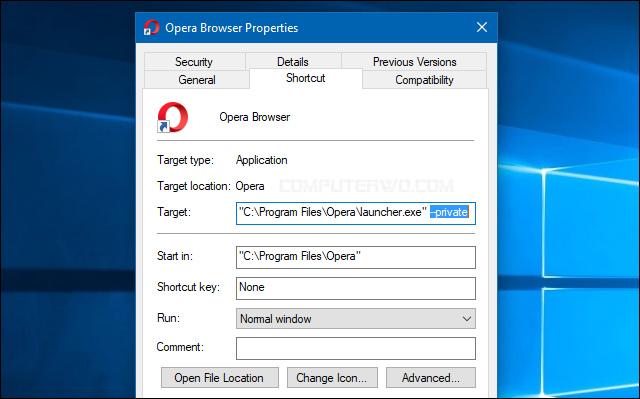The image size is (640, 399).
Task: Click the Open File Location button
Action: (220, 378)
